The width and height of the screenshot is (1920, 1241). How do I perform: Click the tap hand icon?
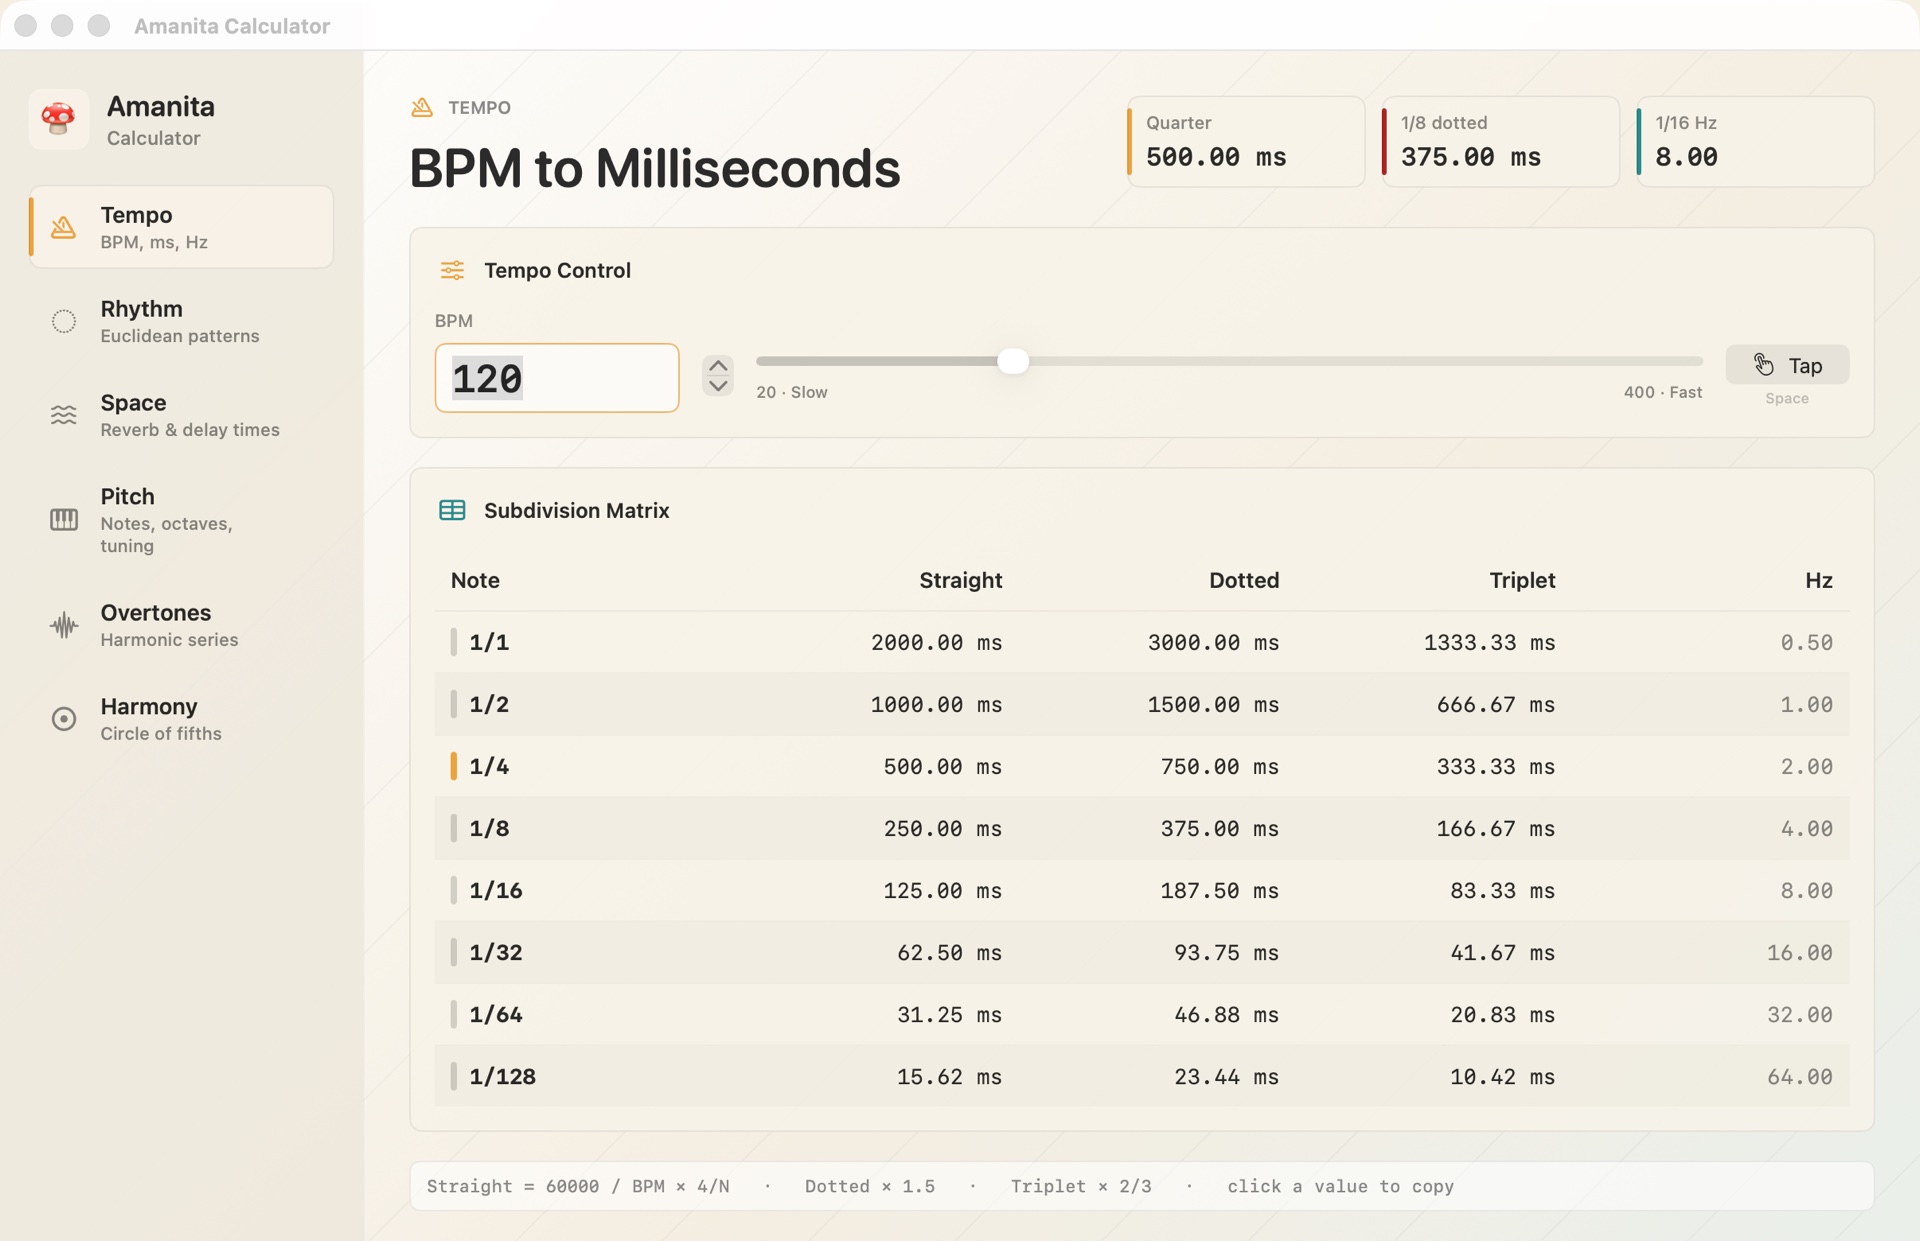click(1764, 365)
